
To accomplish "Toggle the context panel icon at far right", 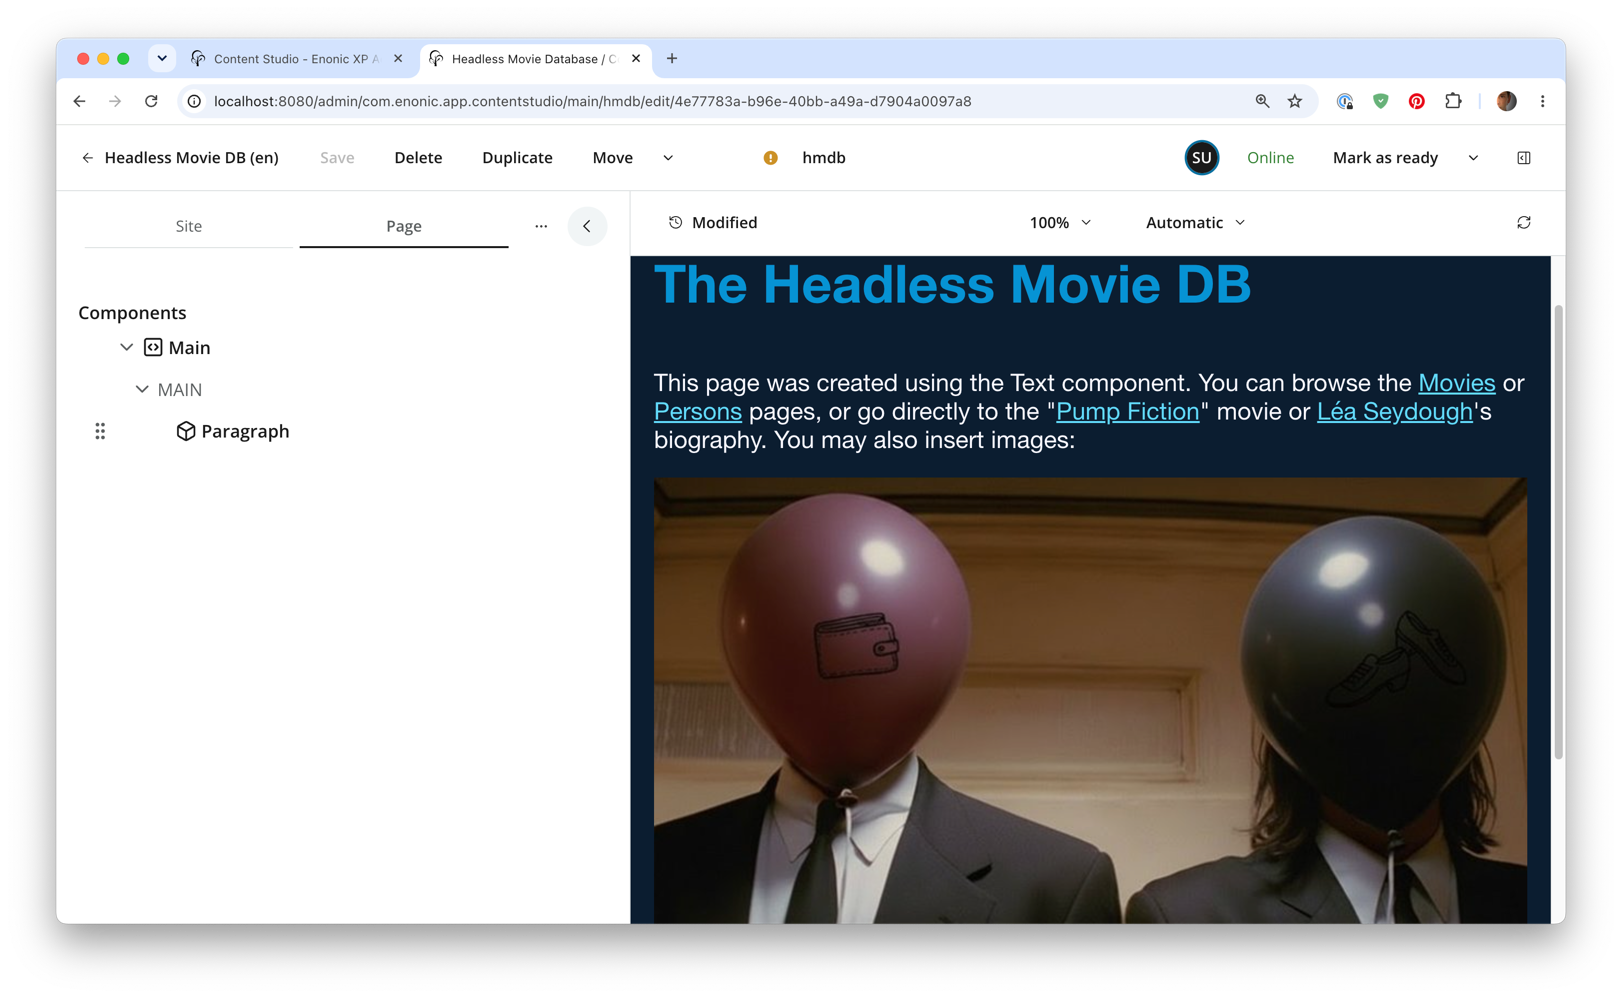I will 1523,158.
